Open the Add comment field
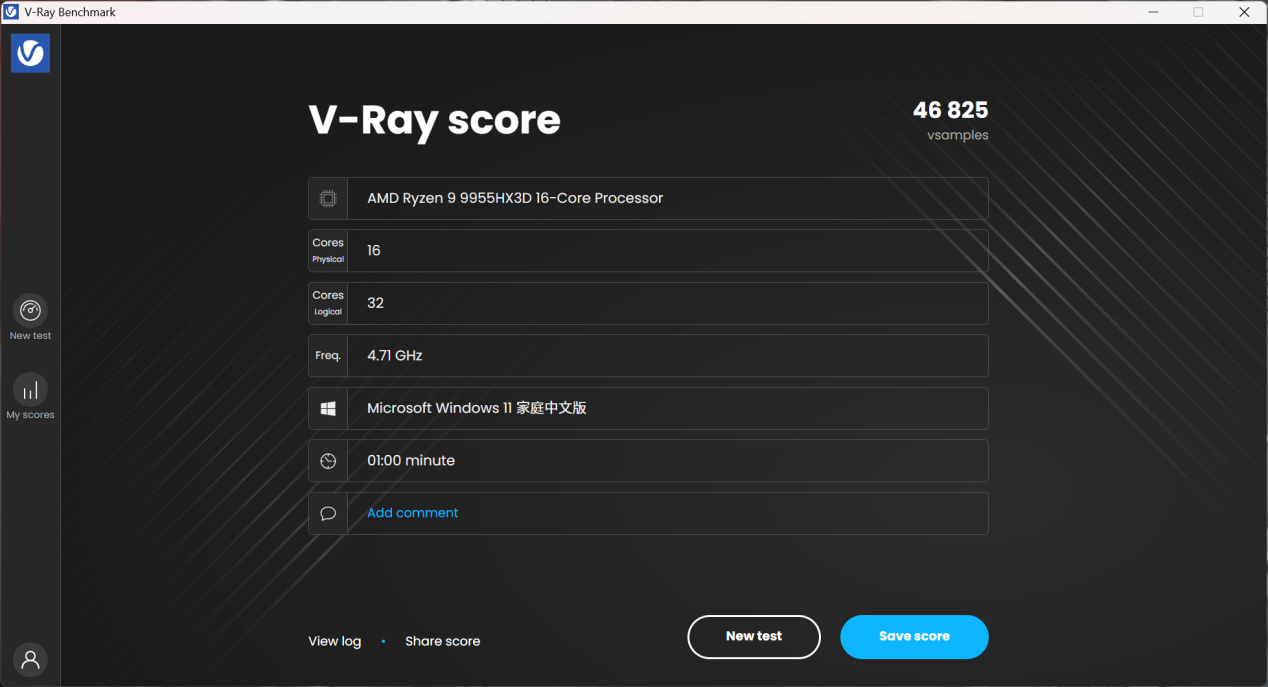The width and height of the screenshot is (1268, 687). (412, 512)
